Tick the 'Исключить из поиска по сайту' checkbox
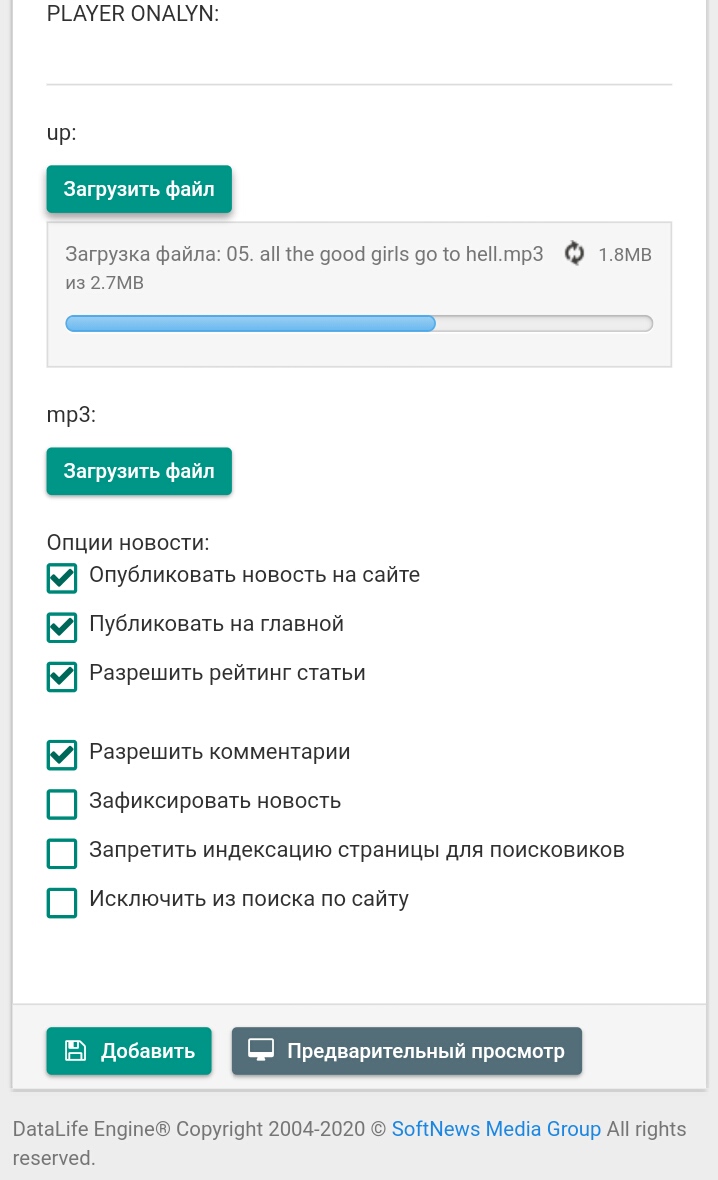This screenshot has height=1180, width=718. (x=62, y=902)
